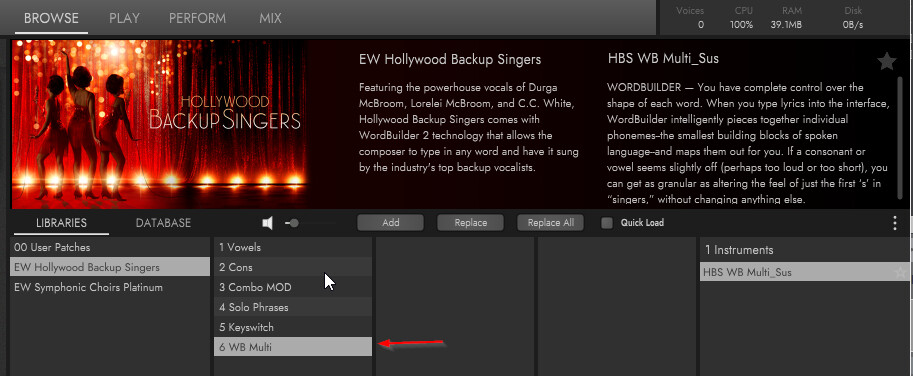This screenshot has width=913, height=376.
Task: Star the HBS WB Multi_Sus instrument row
Action: [901, 272]
